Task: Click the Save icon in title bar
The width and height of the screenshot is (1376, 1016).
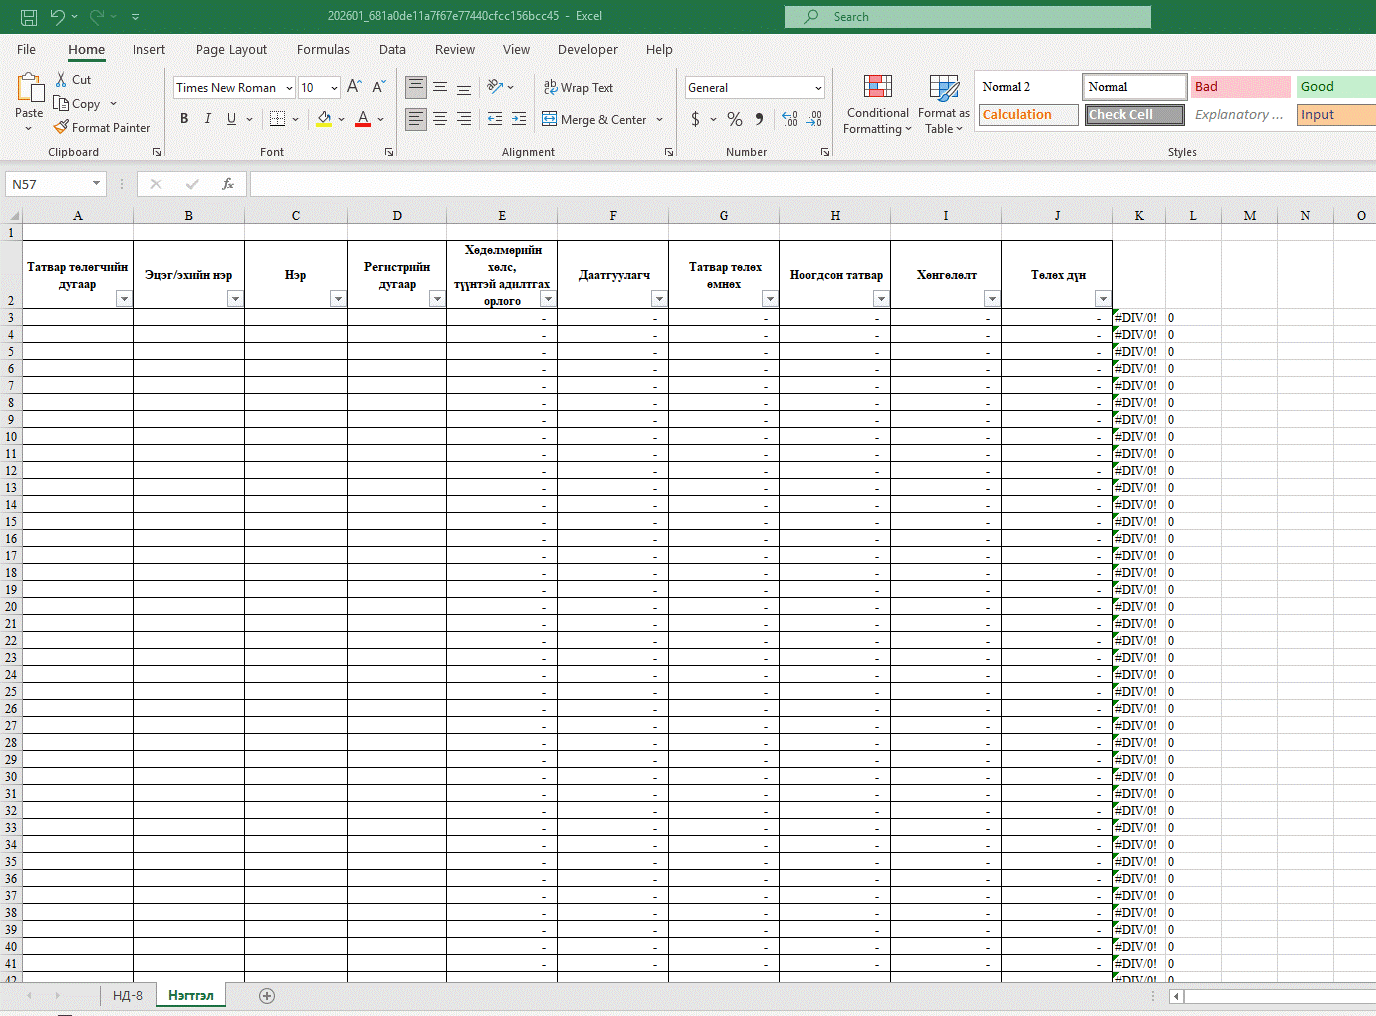Action: (28, 17)
